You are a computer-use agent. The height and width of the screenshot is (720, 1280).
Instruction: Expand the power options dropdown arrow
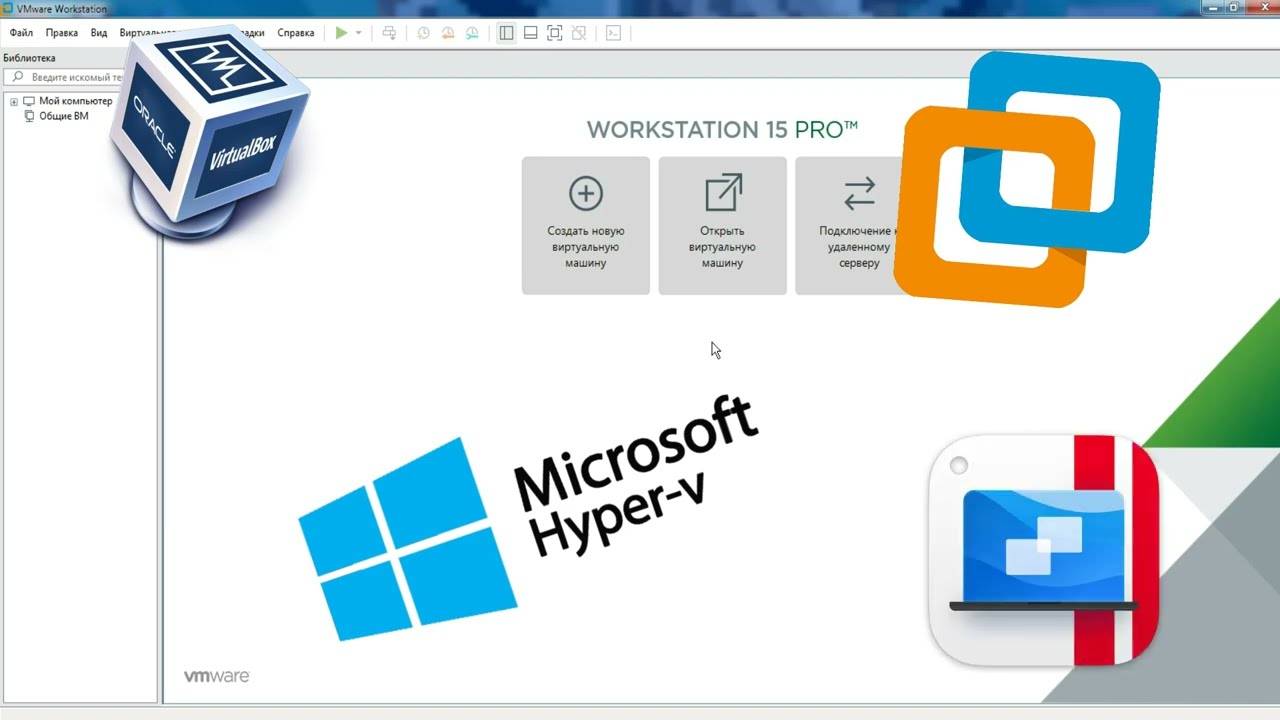tap(359, 33)
